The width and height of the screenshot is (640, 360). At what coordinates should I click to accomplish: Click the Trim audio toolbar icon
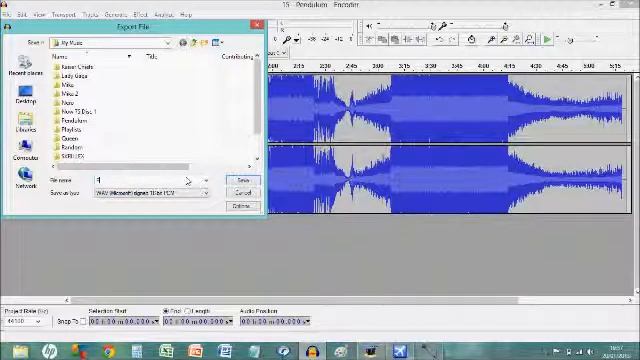coord(407,39)
